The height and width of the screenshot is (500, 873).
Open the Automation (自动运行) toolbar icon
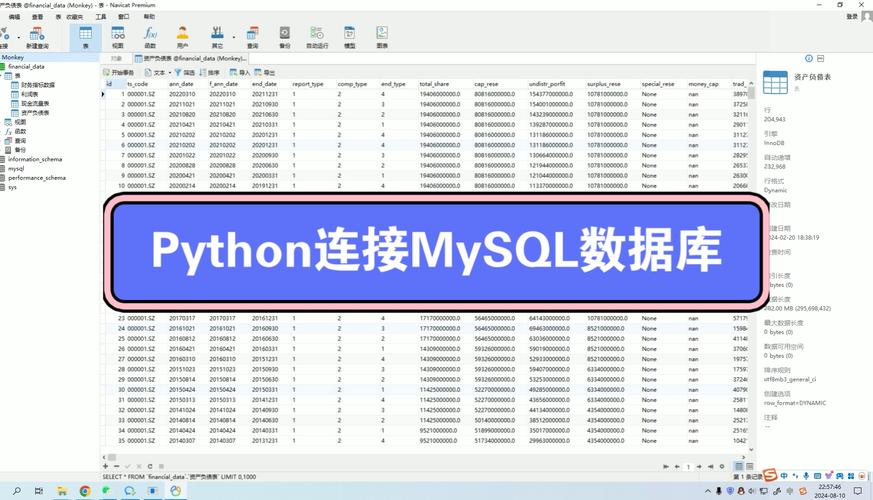[x=317, y=38]
